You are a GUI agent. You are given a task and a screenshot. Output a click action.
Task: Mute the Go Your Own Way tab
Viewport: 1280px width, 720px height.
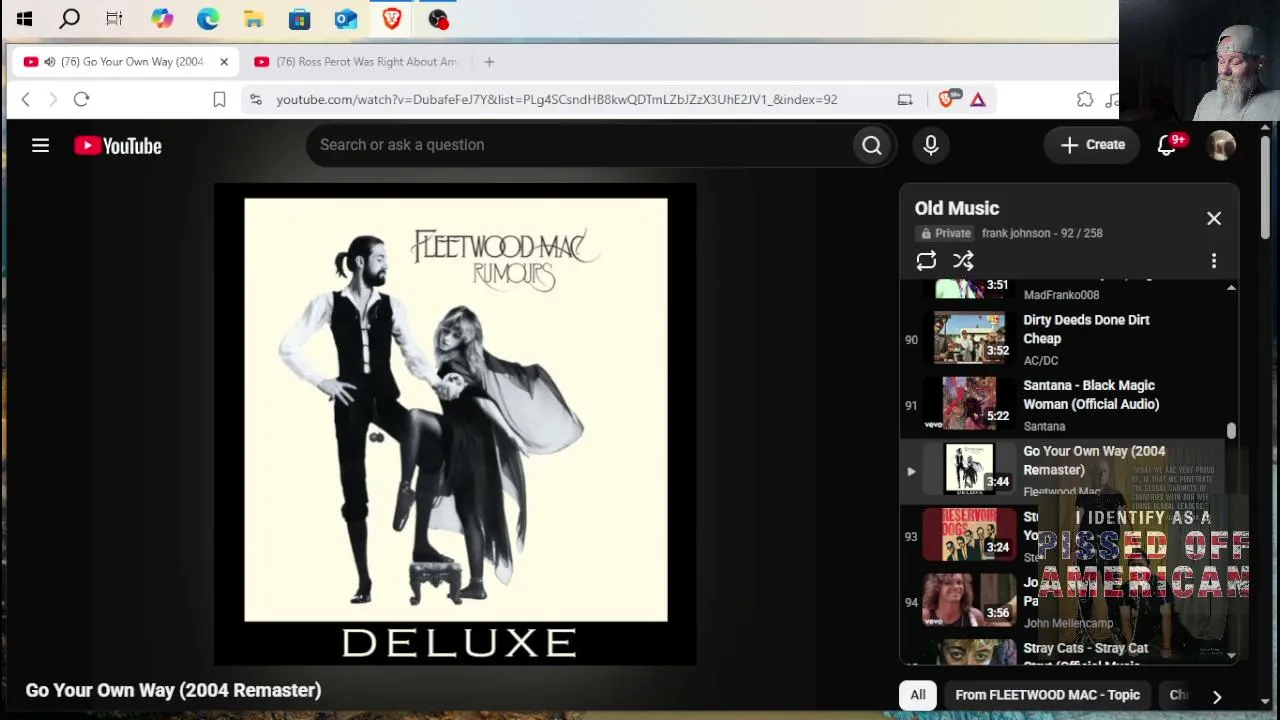[x=49, y=62]
